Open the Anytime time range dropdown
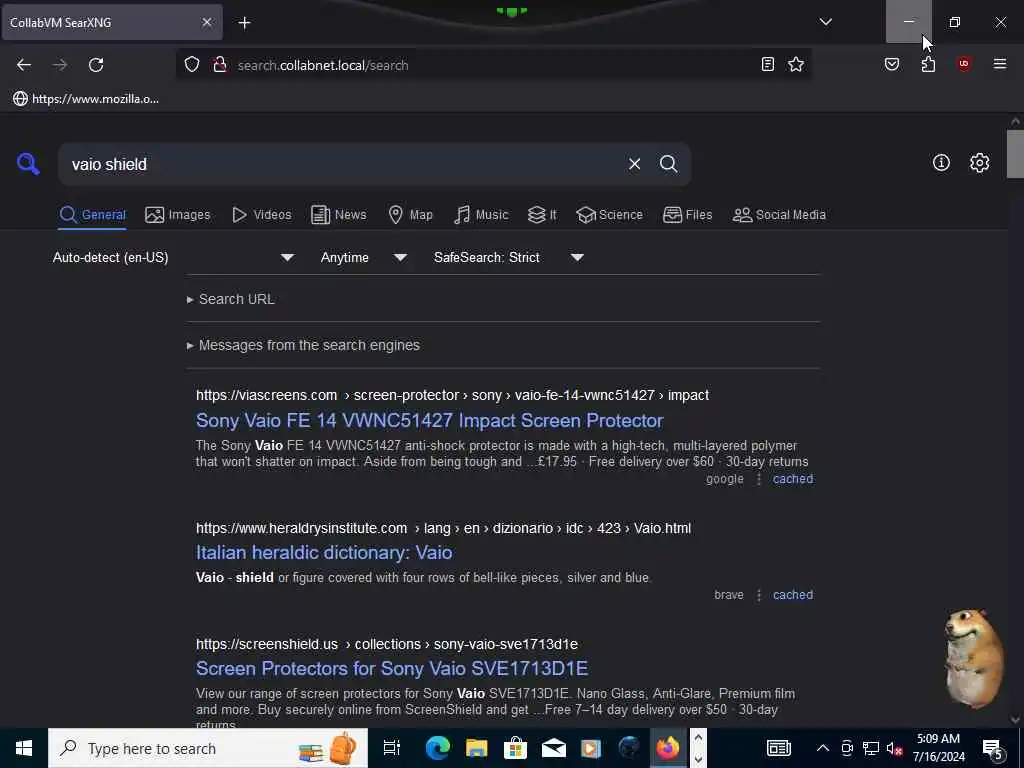 tap(364, 257)
